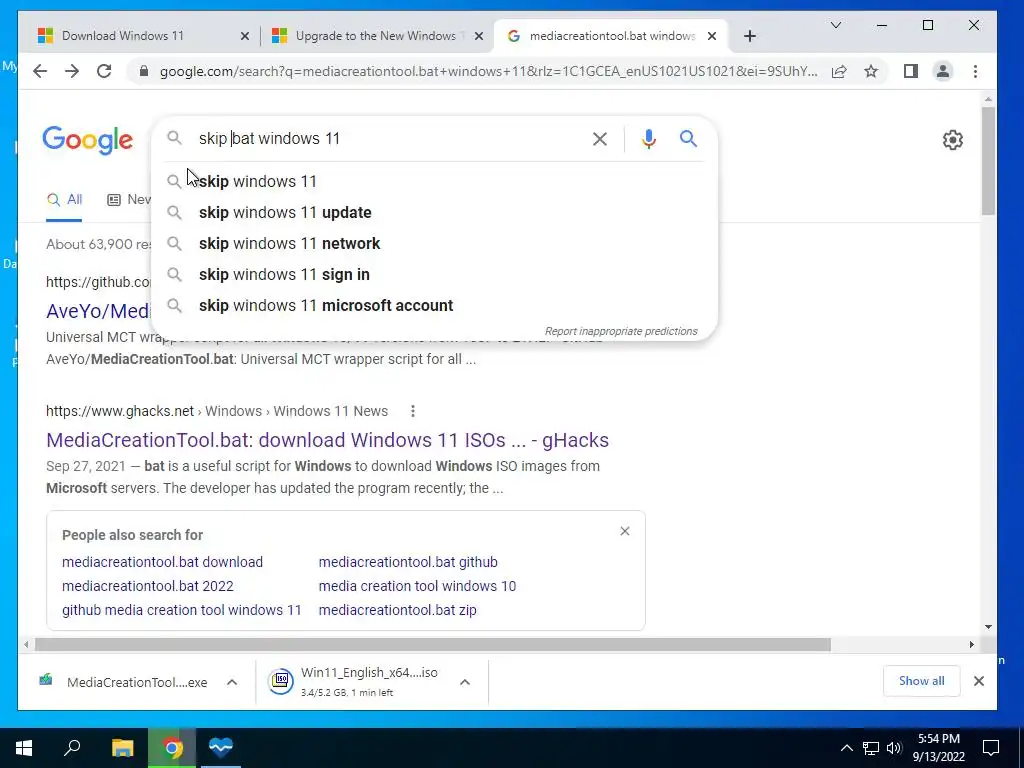
Task: Click github media creation tool windows 11
Action: pos(182,610)
